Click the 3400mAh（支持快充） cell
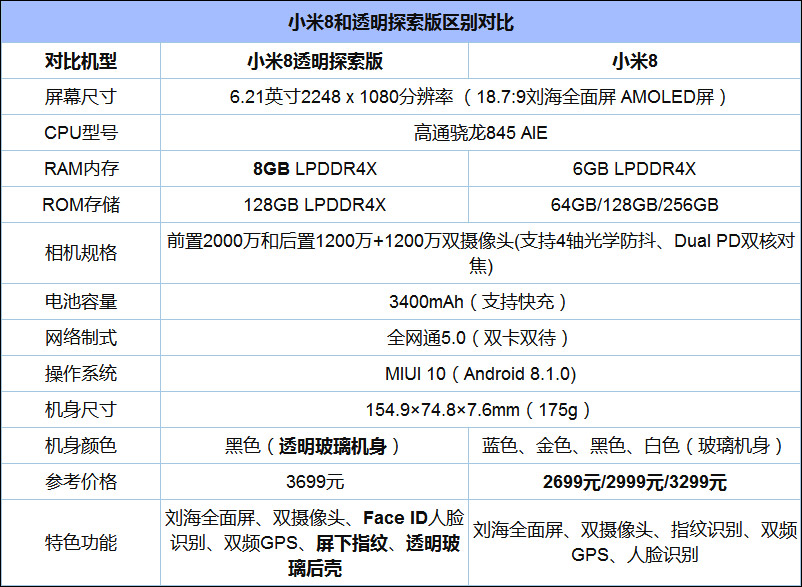This screenshot has width=802, height=587. (x=481, y=302)
